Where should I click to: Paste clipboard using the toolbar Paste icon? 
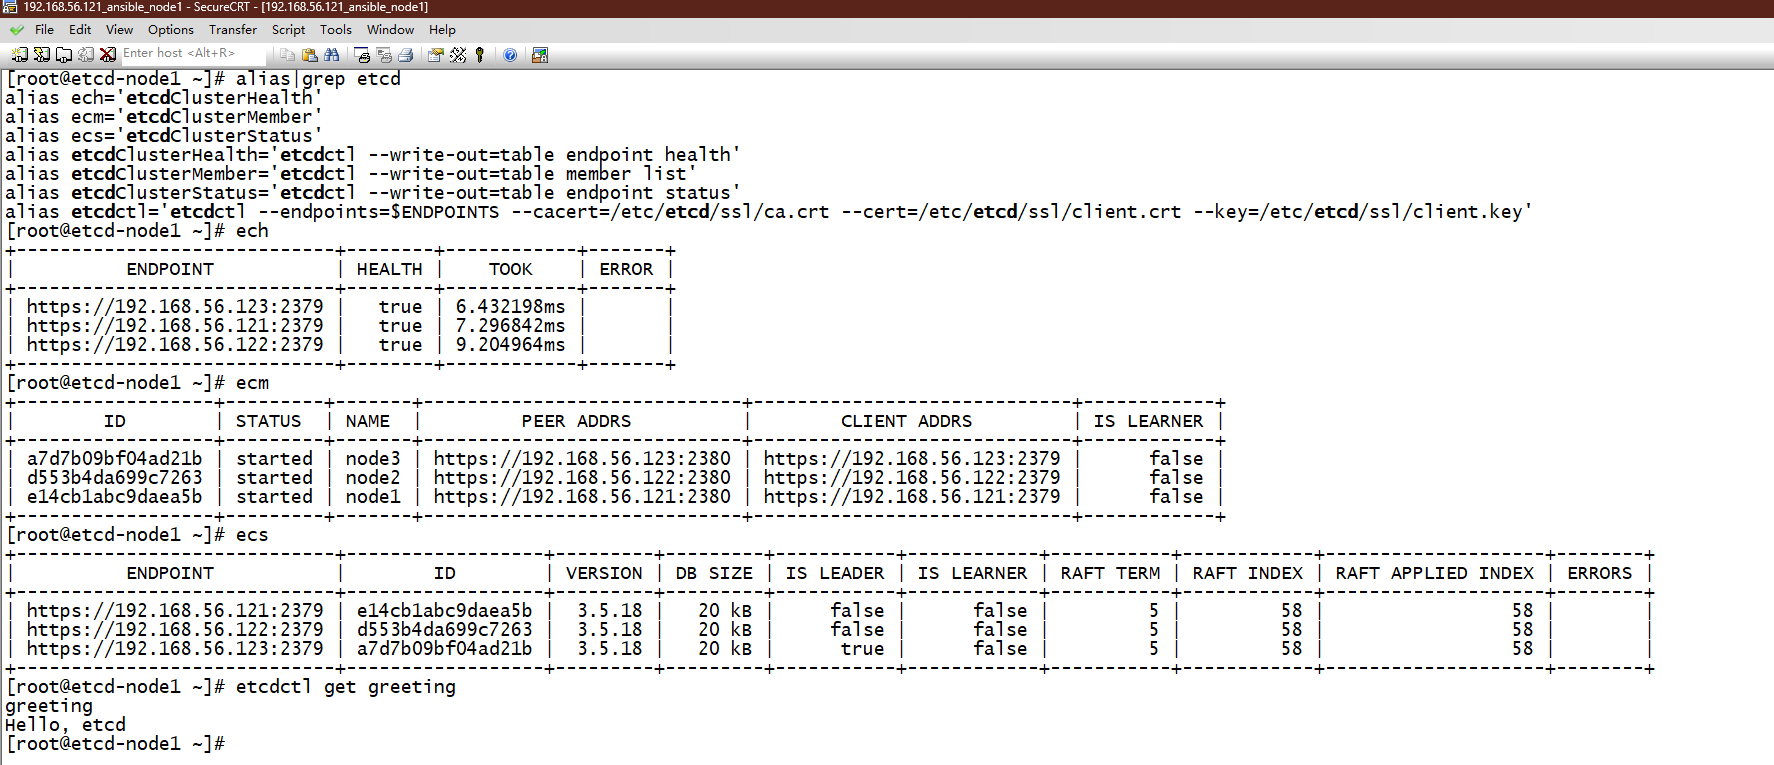pos(310,55)
